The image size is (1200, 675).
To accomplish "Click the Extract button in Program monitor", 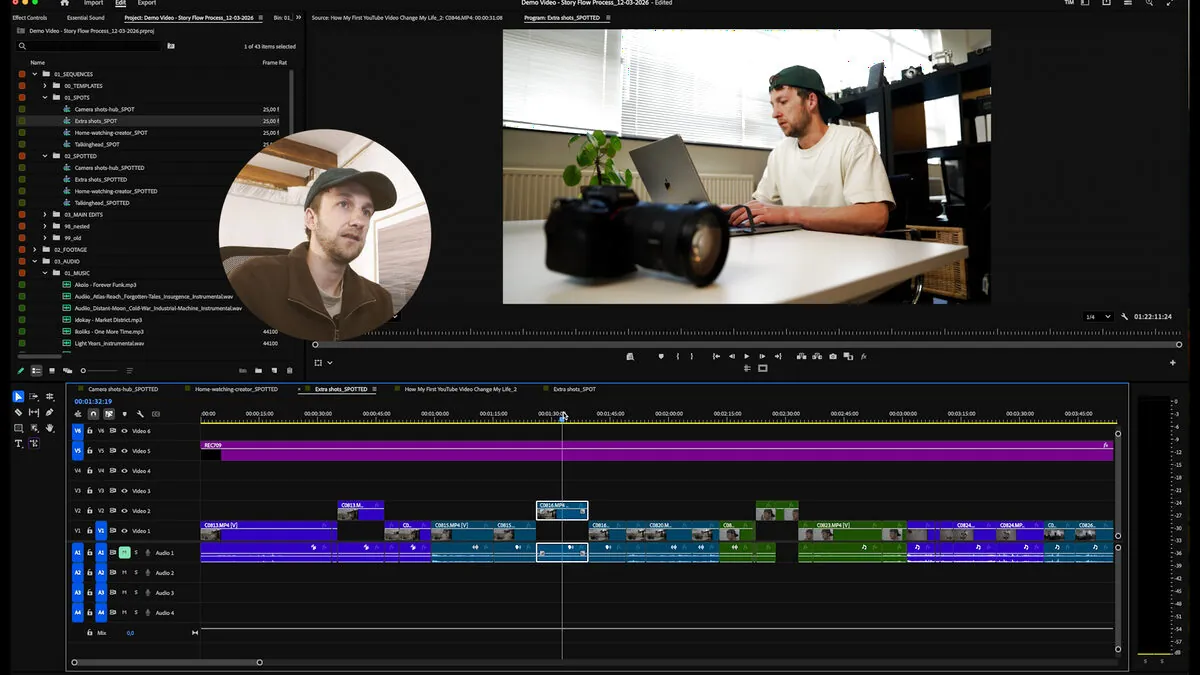I will click(817, 356).
